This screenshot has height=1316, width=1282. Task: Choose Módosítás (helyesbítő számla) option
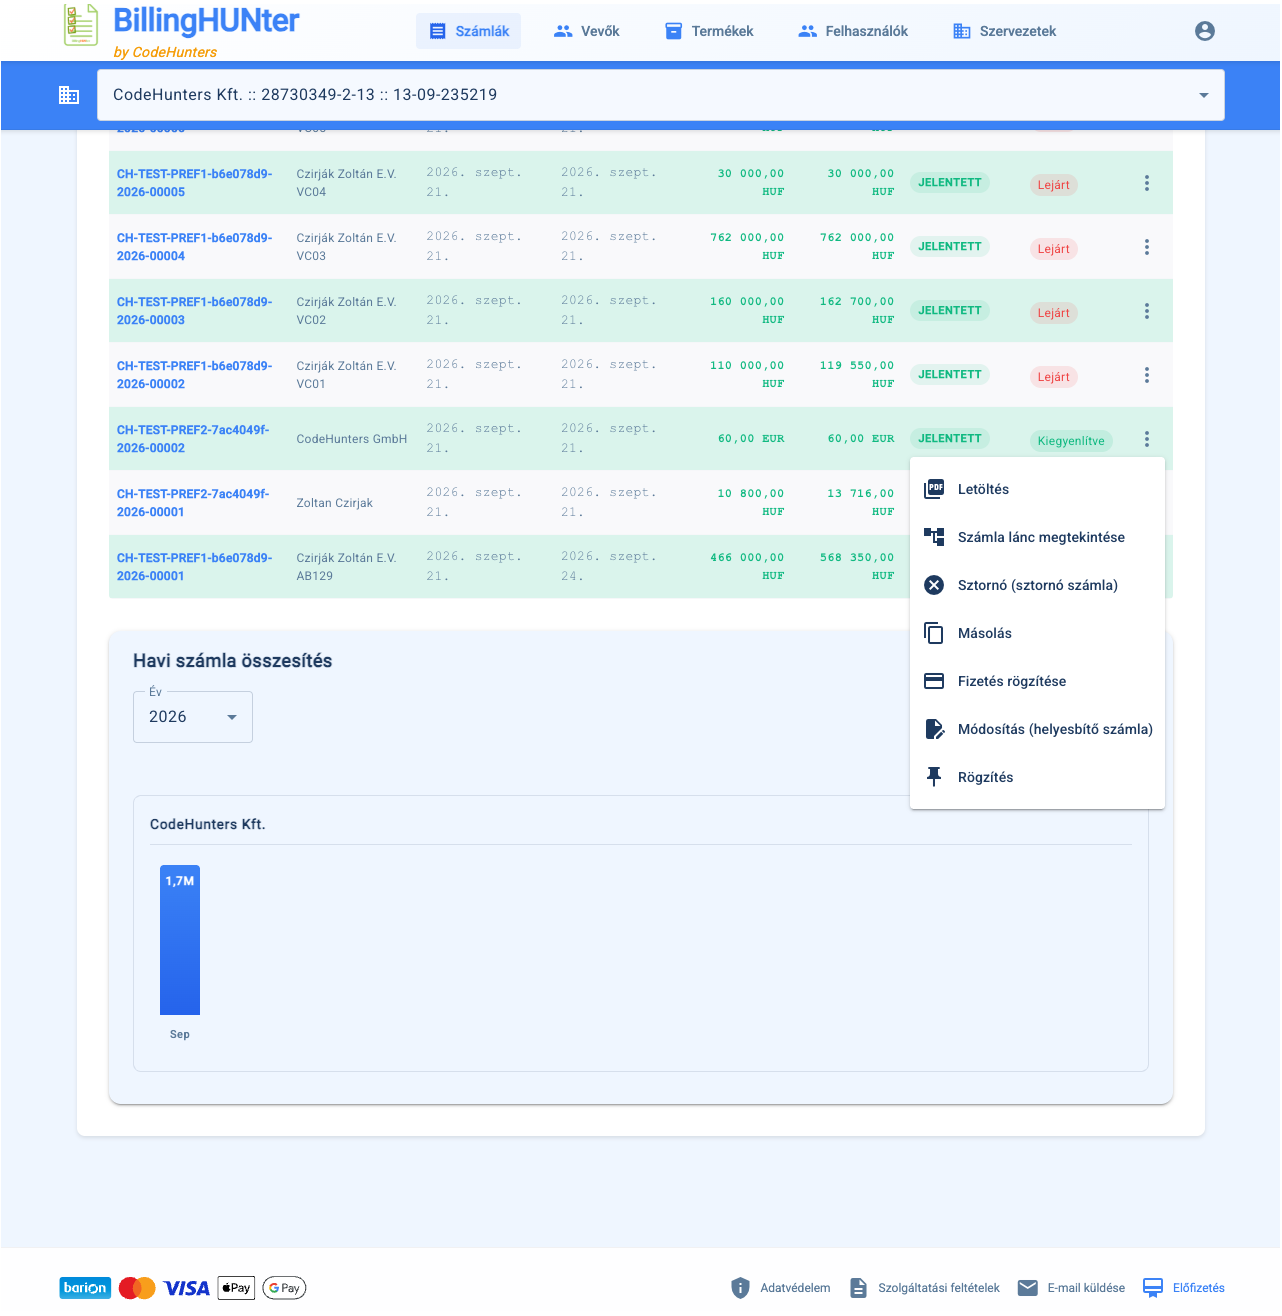click(x=1037, y=729)
